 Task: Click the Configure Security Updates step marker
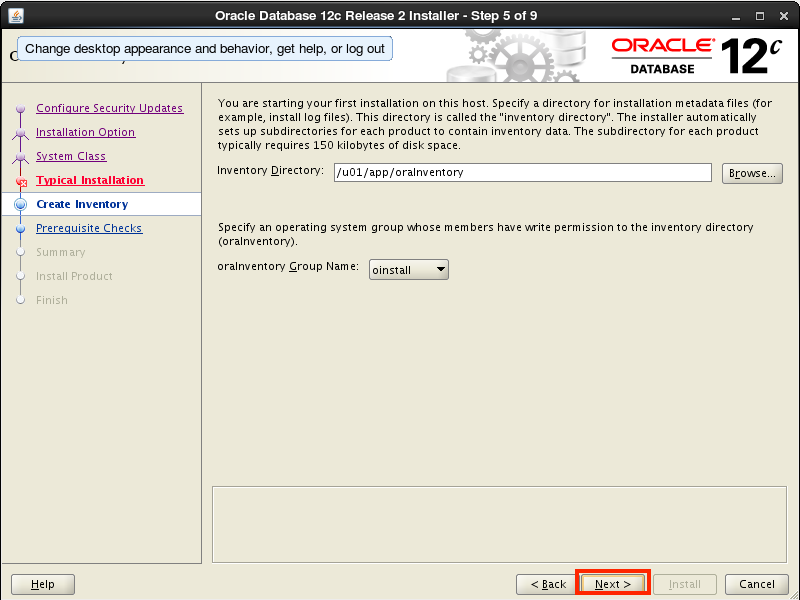20,109
